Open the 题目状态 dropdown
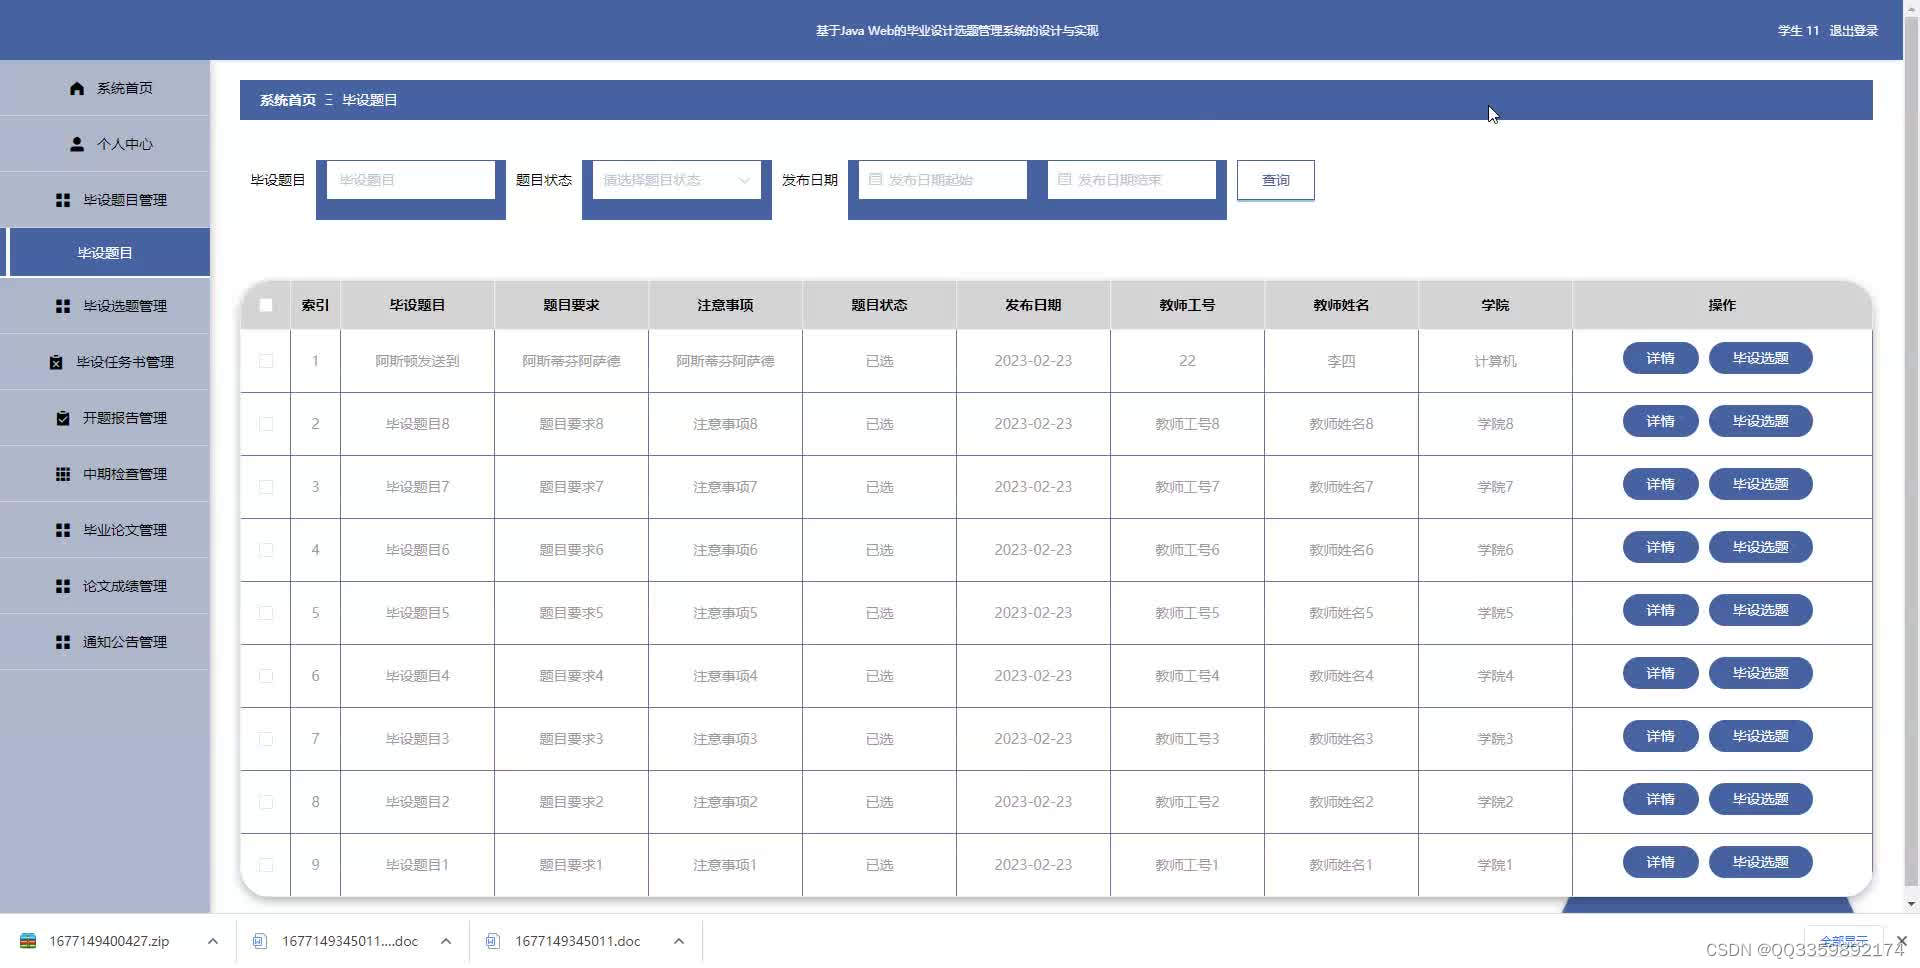1920x968 pixels. coord(676,180)
